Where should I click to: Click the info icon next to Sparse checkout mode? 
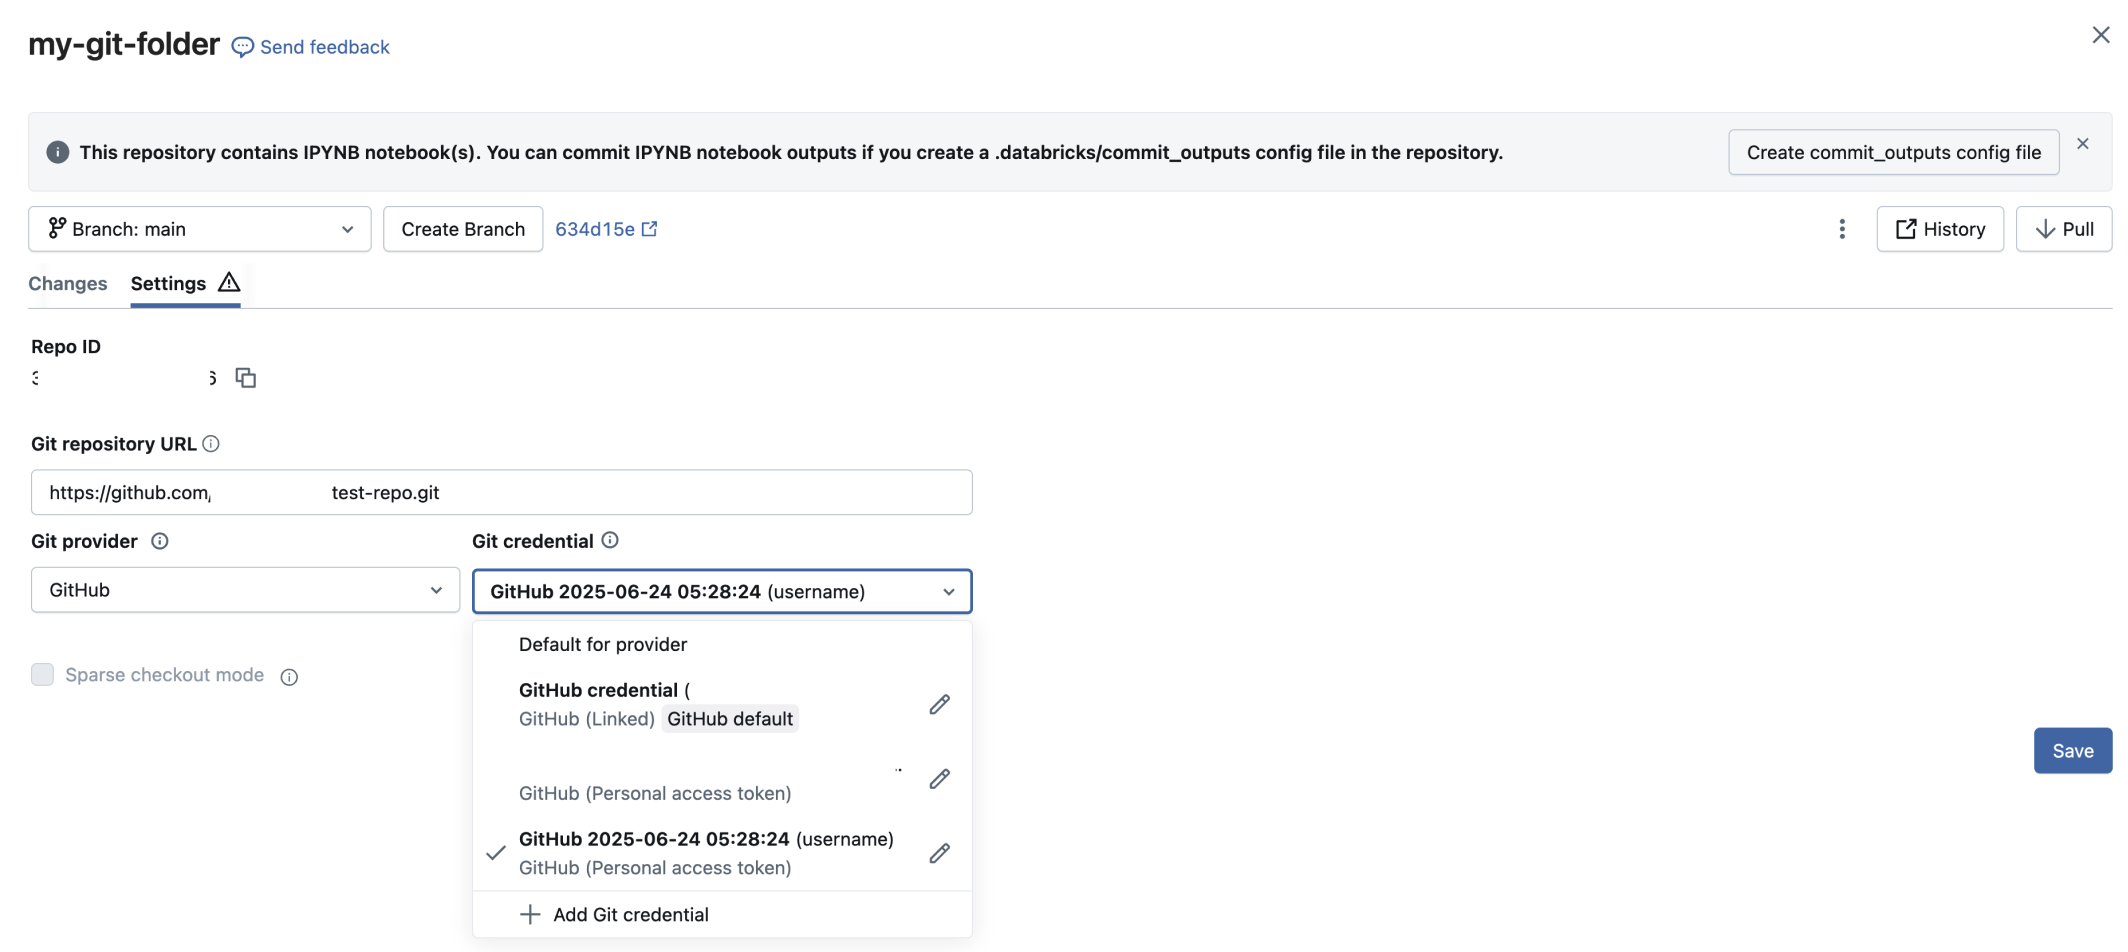coord(289,677)
